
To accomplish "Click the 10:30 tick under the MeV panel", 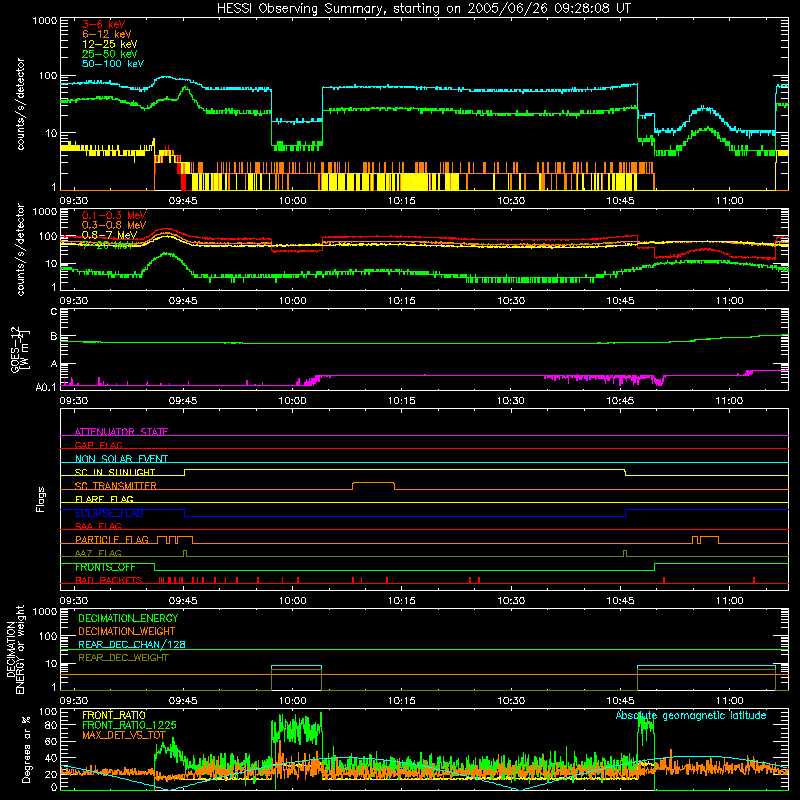I will 511,301.
